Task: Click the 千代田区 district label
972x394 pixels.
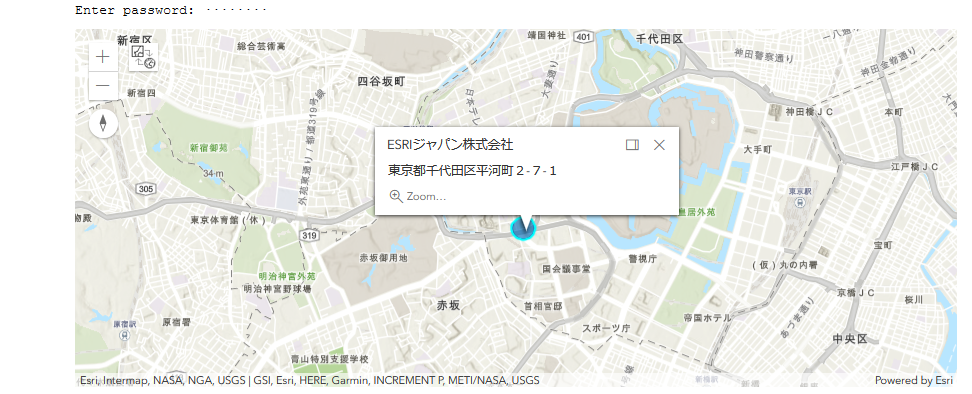Action: [x=660, y=39]
